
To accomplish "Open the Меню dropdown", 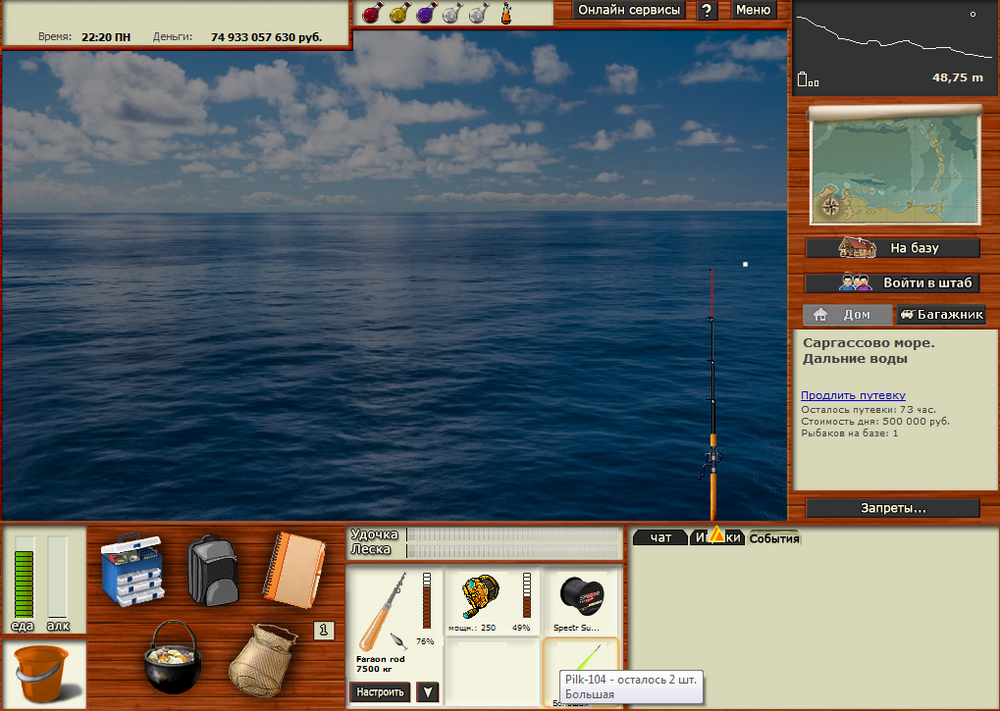I will (752, 10).
